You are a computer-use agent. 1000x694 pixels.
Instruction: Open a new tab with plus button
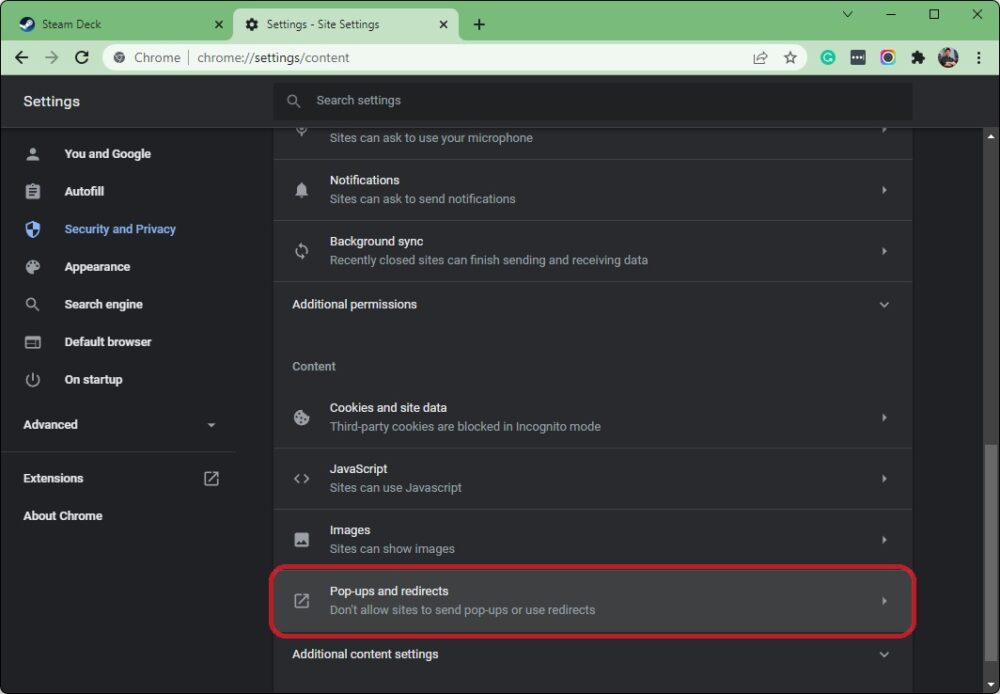click(x=479, y=24)
